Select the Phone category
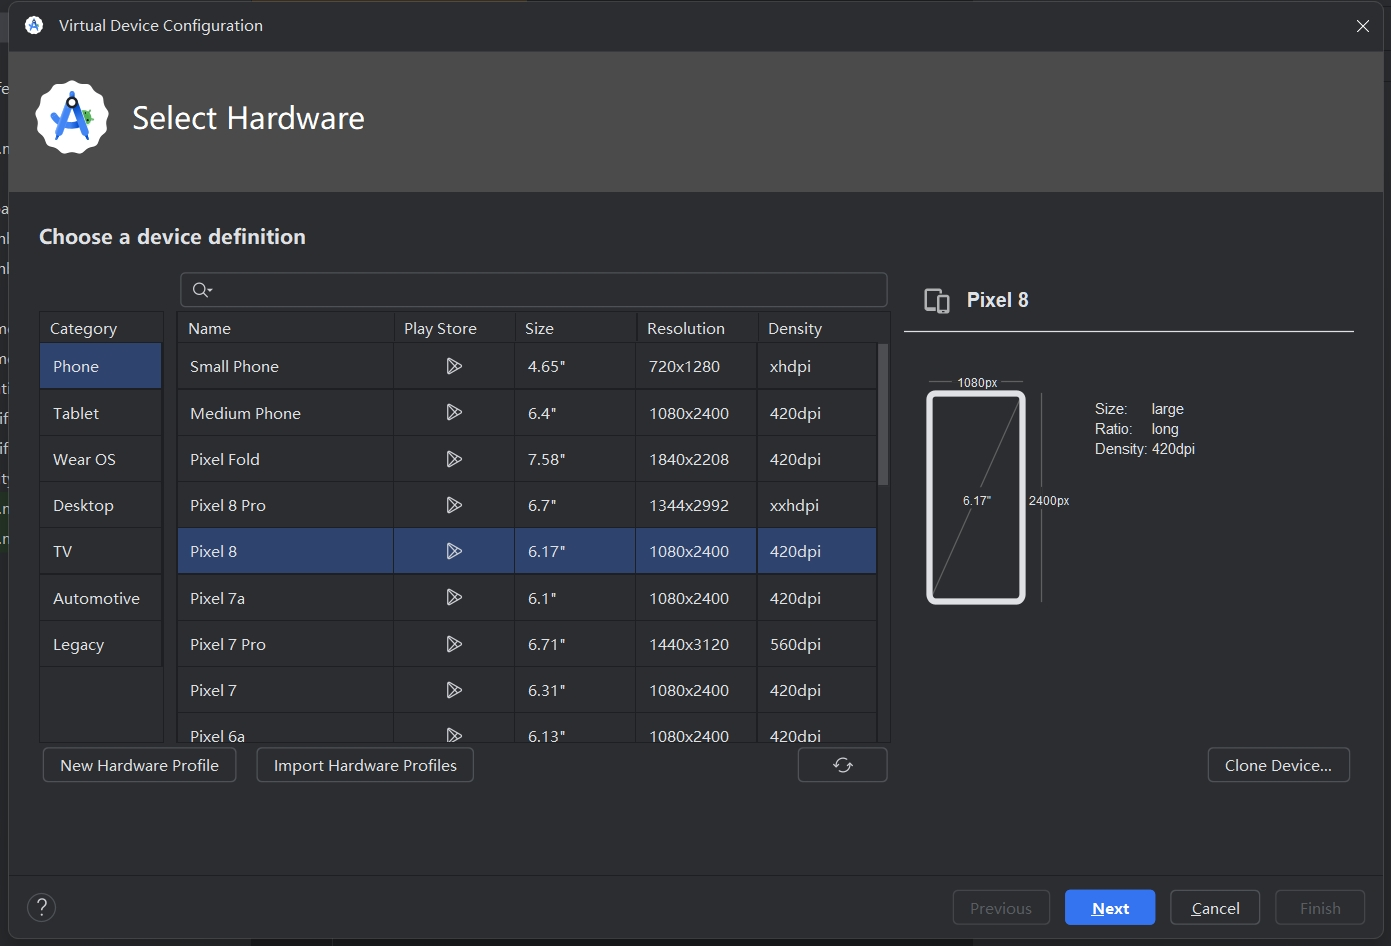Screen dimensions: 1391x946 (100, 366)
